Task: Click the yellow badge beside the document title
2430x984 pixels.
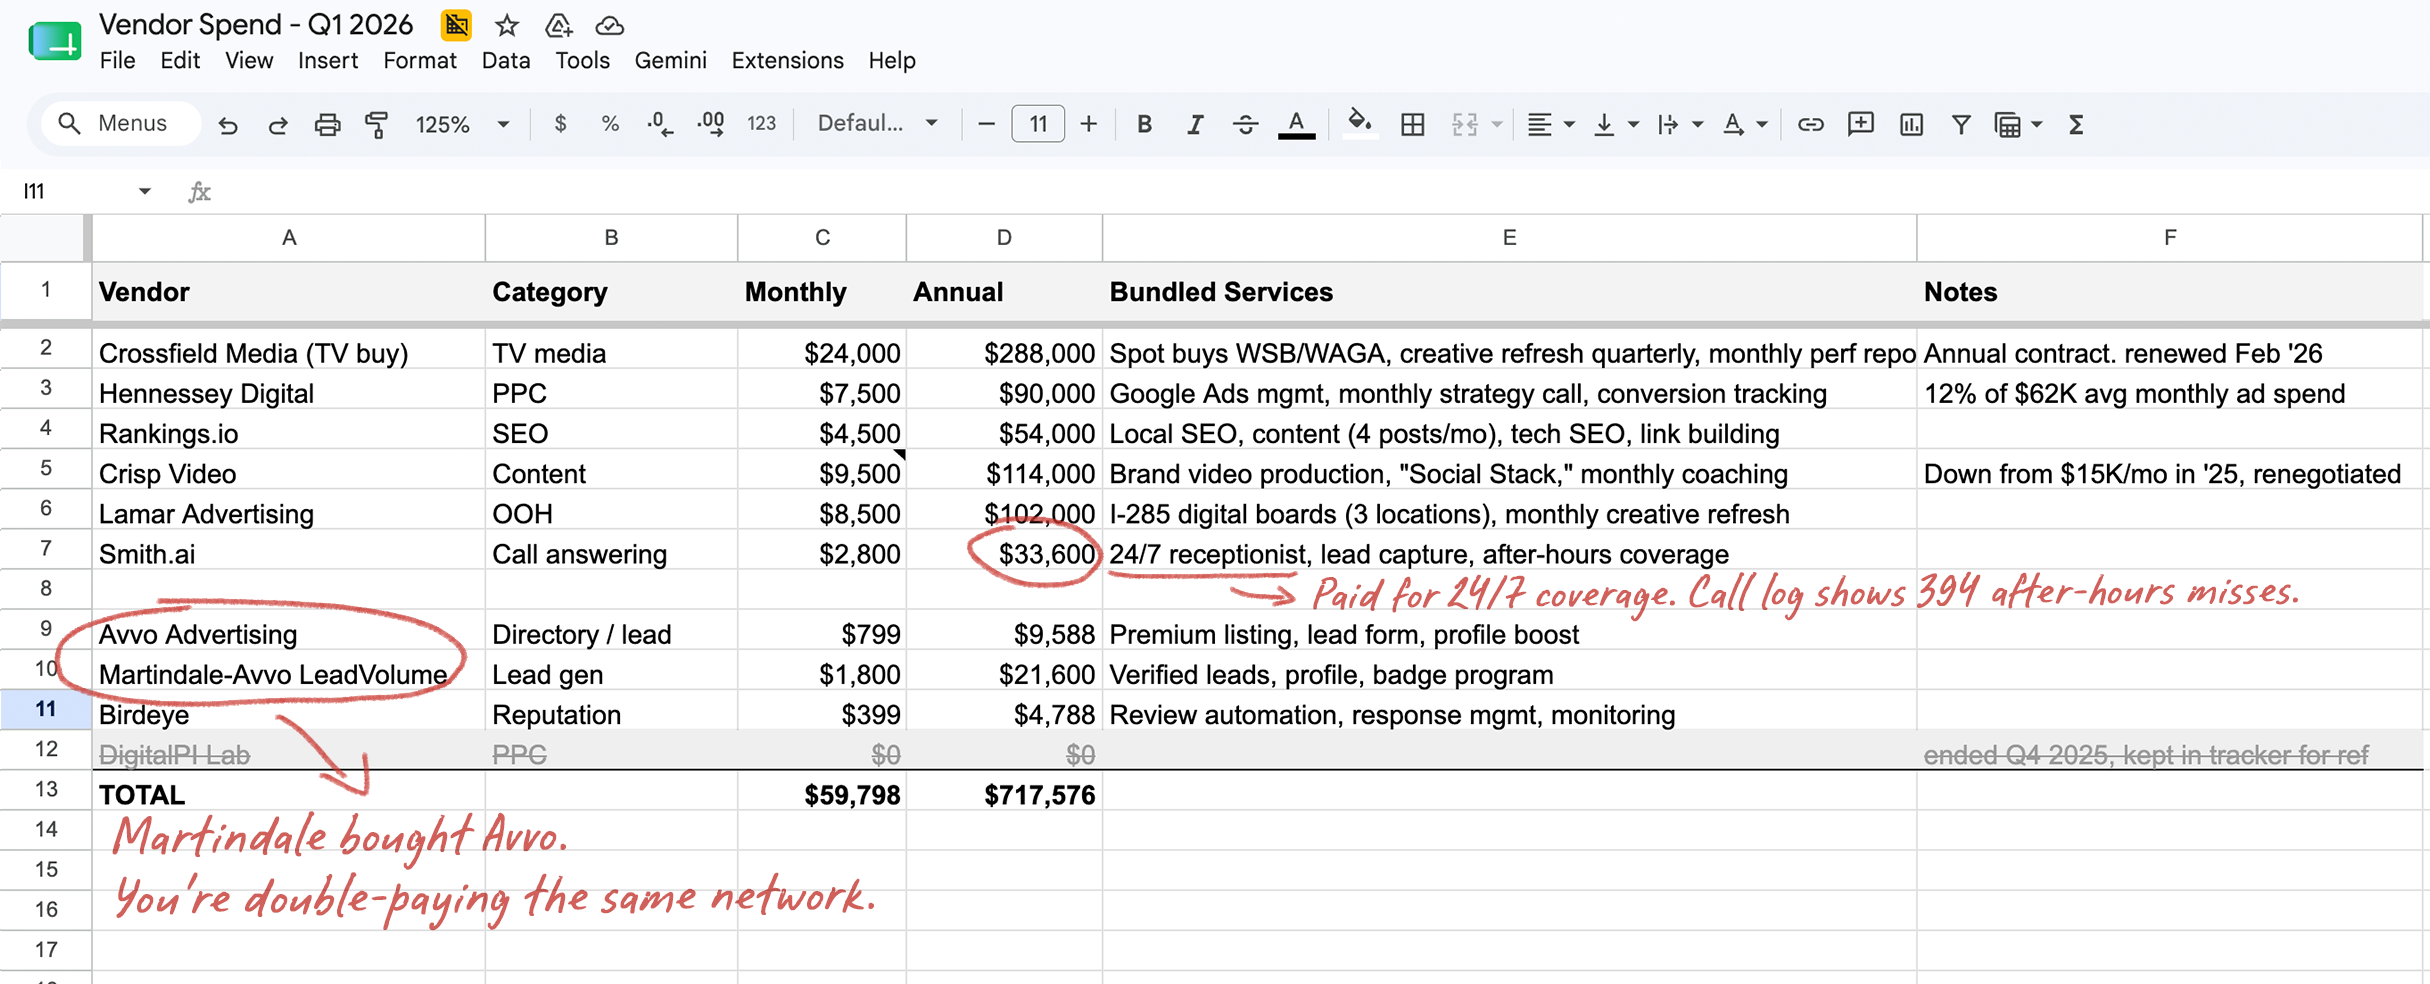Action: coord(456,25)
